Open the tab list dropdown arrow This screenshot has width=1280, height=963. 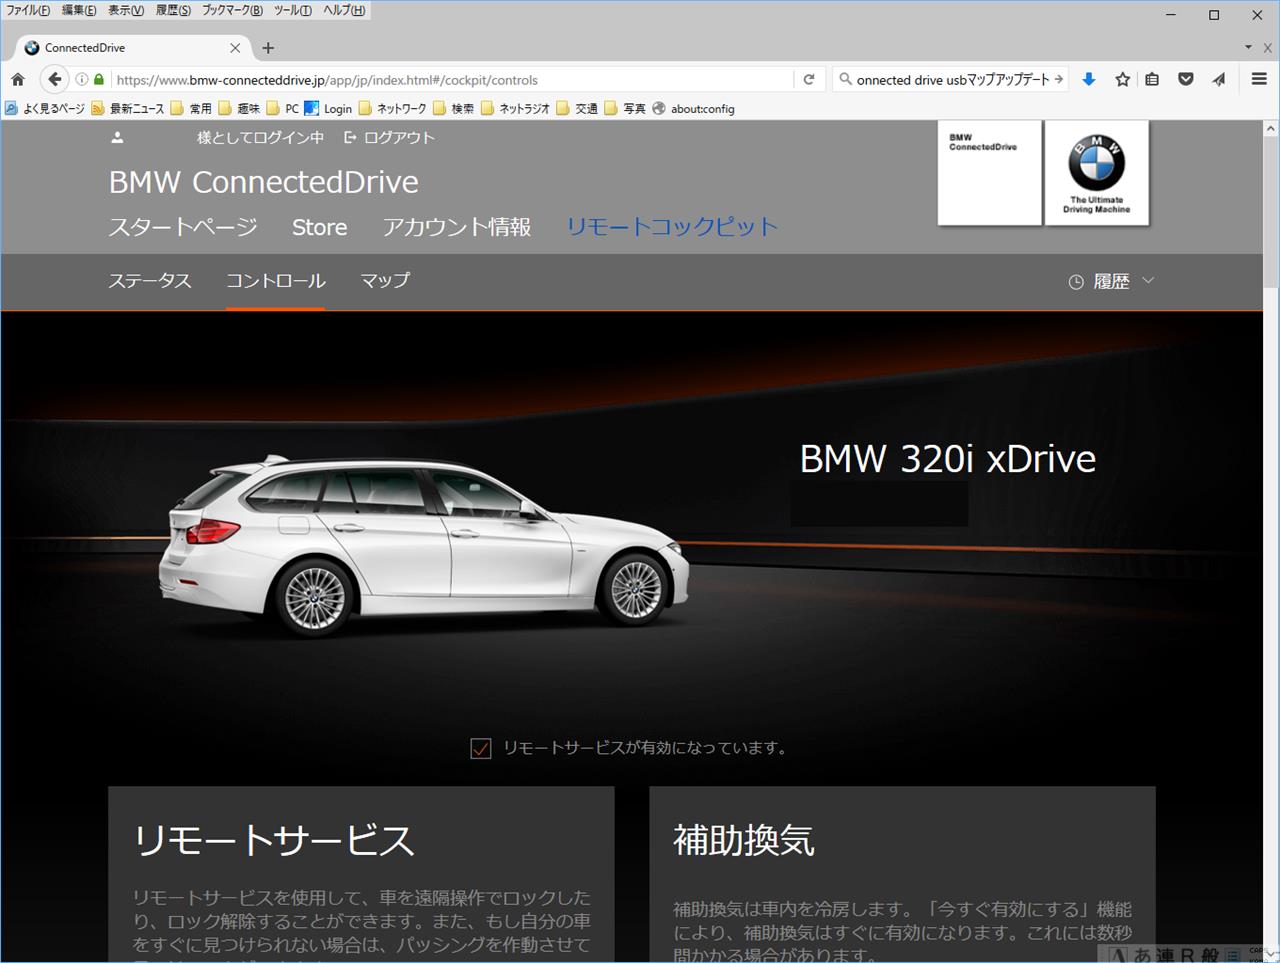[x=1248, y=47]
